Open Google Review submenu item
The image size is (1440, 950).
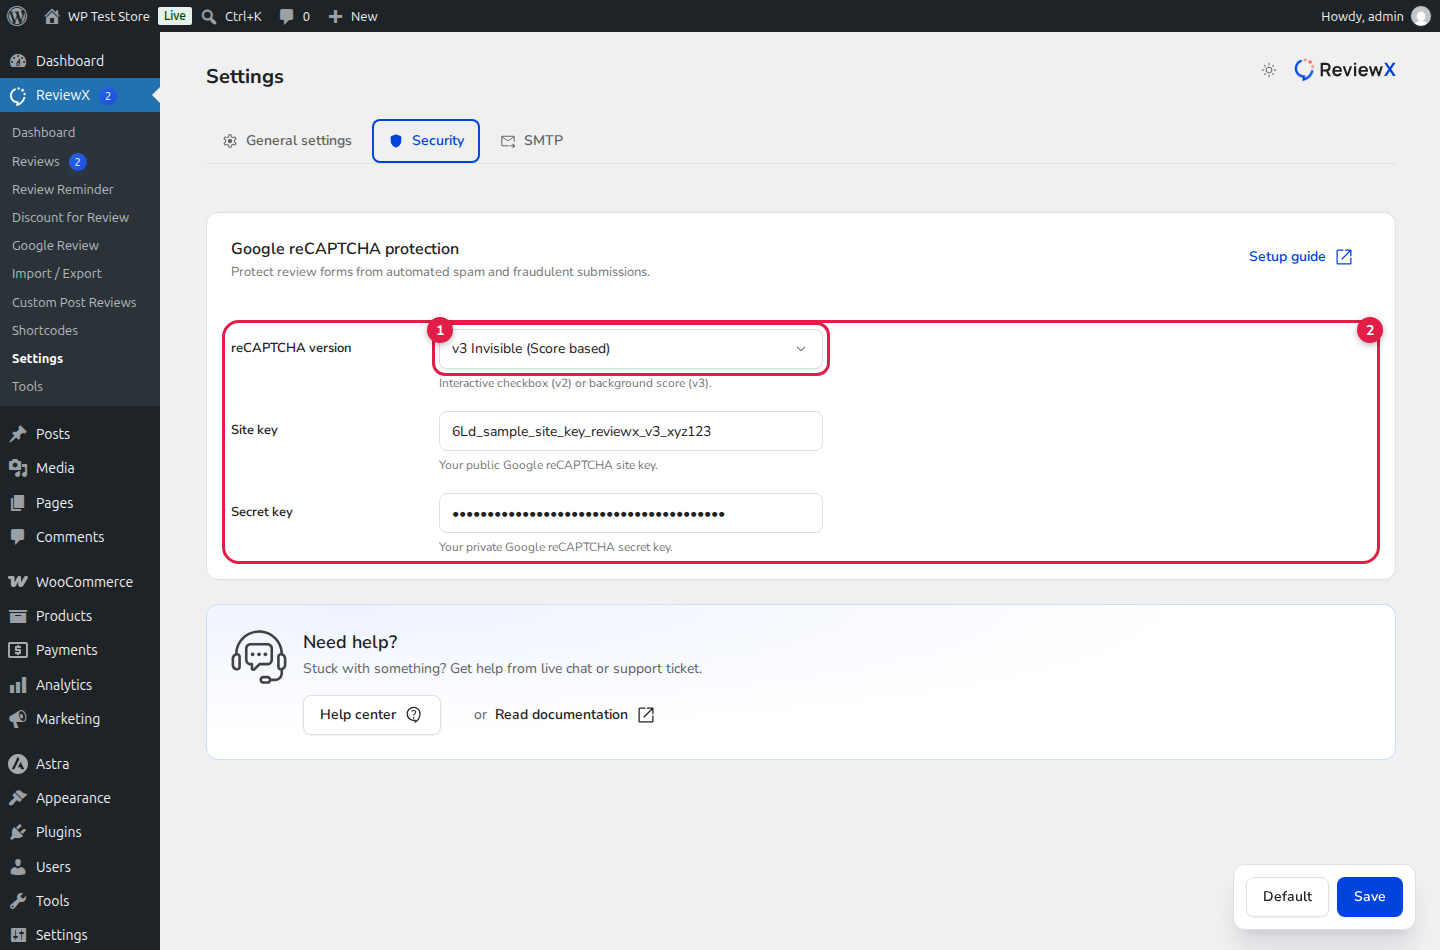(x=56, y=246)
